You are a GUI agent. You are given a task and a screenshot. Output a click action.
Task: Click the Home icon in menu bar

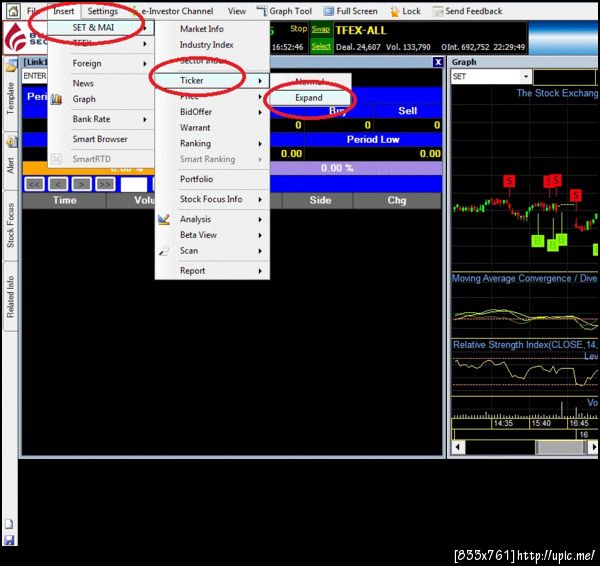[x=13, y=11]
